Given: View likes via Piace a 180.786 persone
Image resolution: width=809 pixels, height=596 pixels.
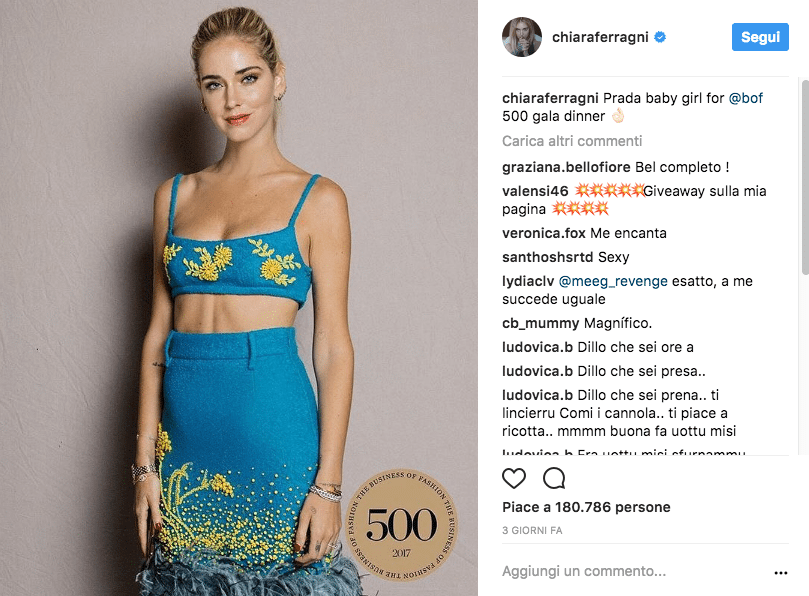Looking at the screenshot, I should tap(586, 507).
